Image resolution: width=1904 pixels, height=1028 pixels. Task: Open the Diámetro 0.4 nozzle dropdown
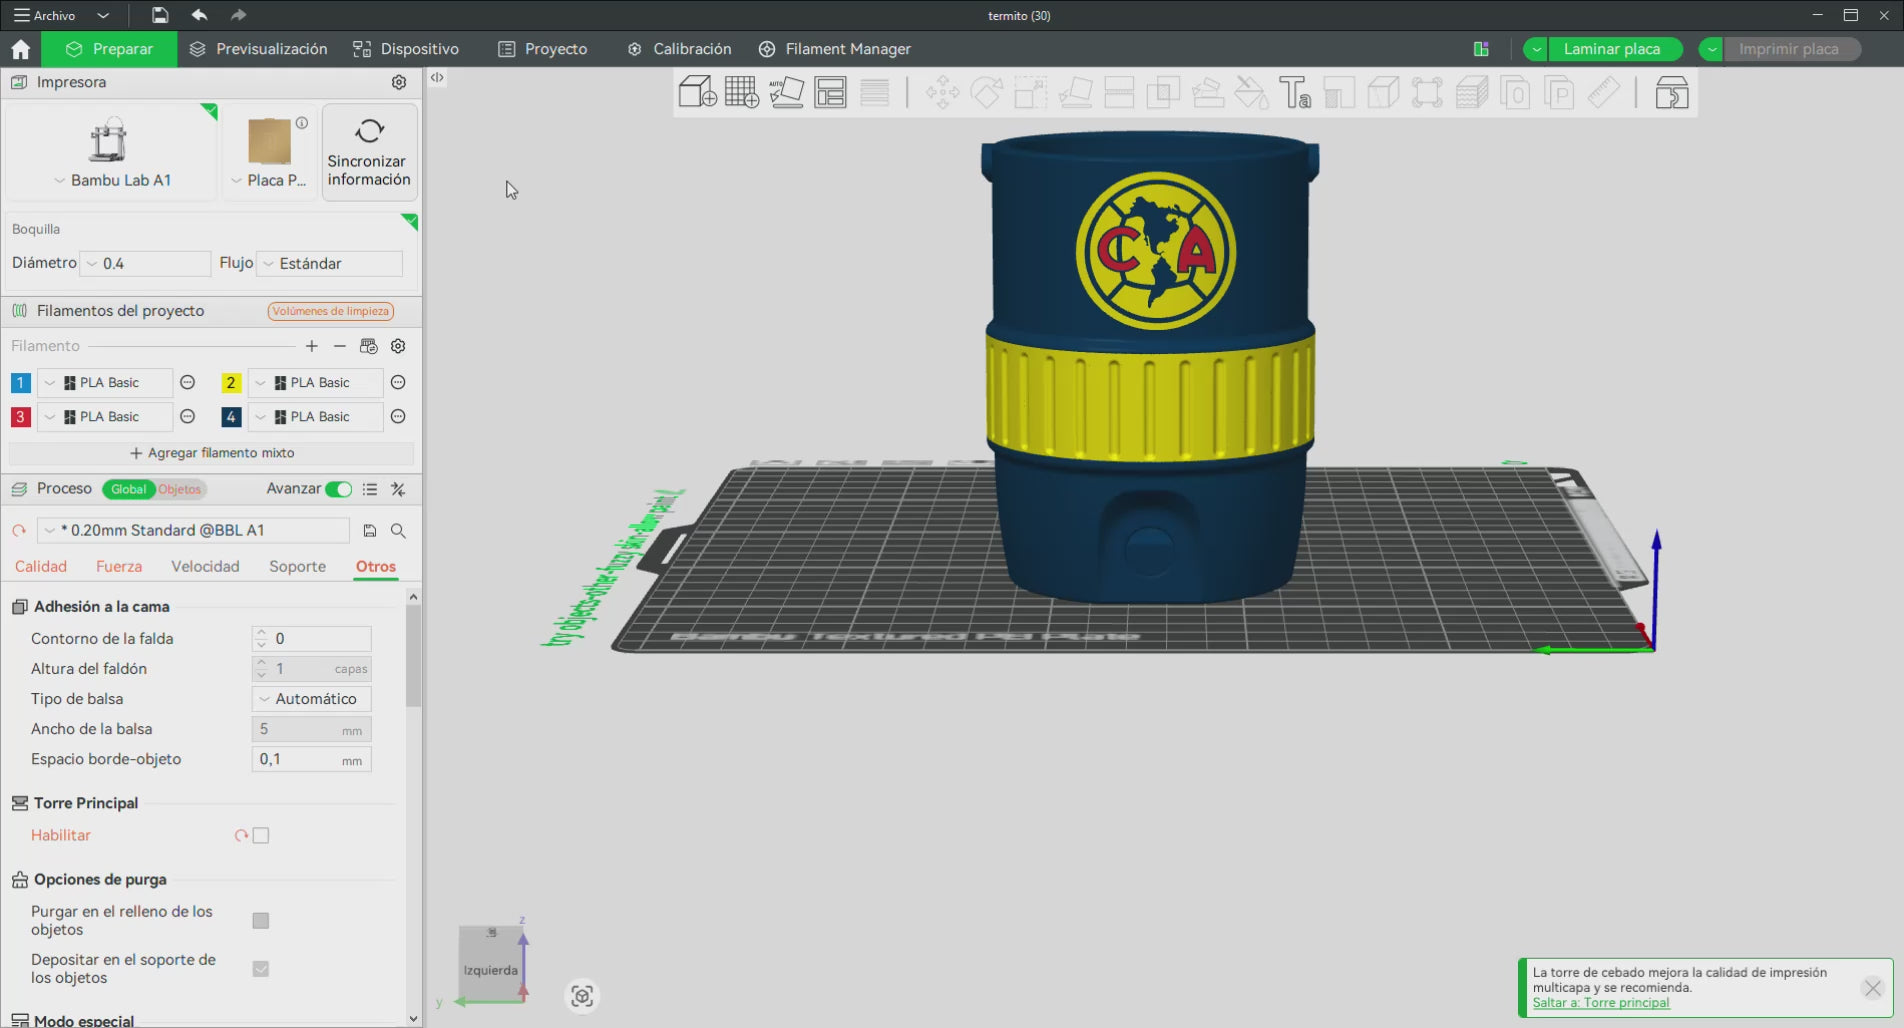tap(146, 263)
